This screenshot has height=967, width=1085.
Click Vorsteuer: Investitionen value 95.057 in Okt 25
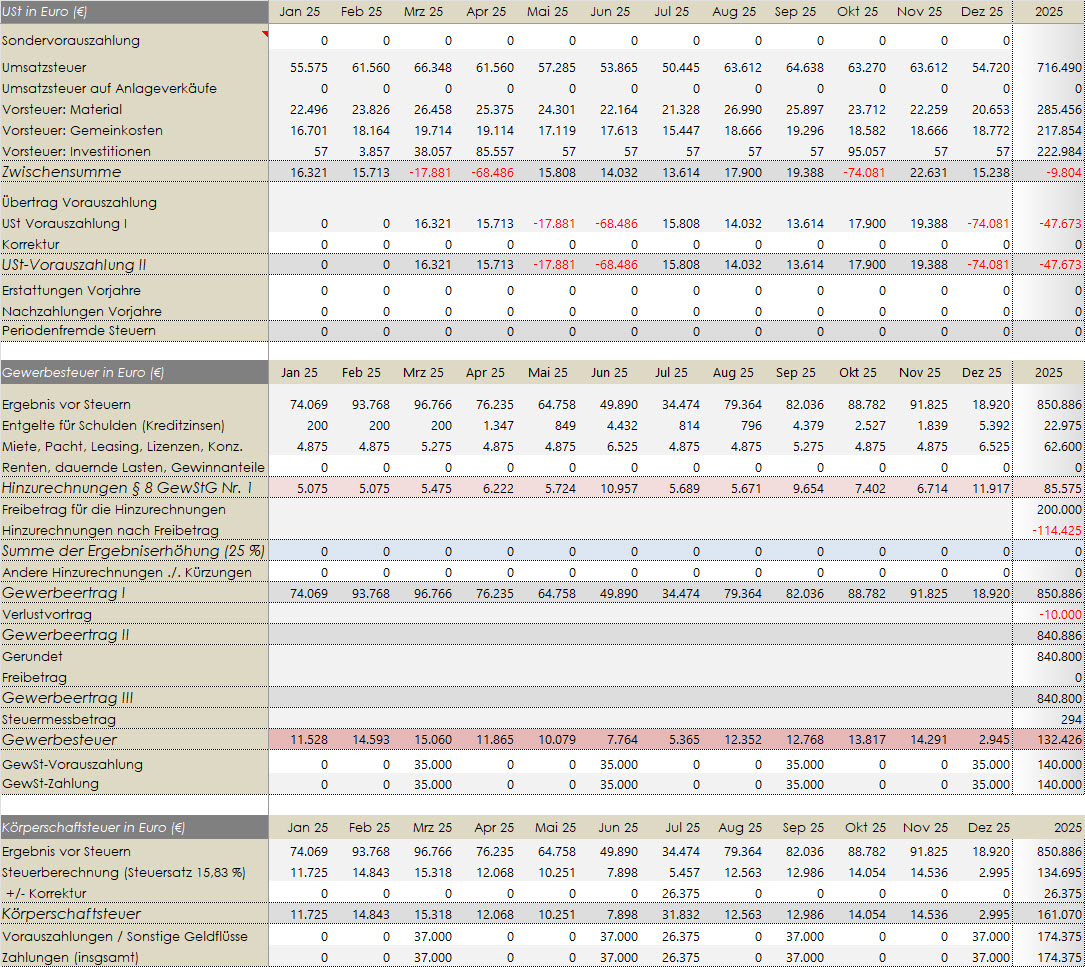866,152
